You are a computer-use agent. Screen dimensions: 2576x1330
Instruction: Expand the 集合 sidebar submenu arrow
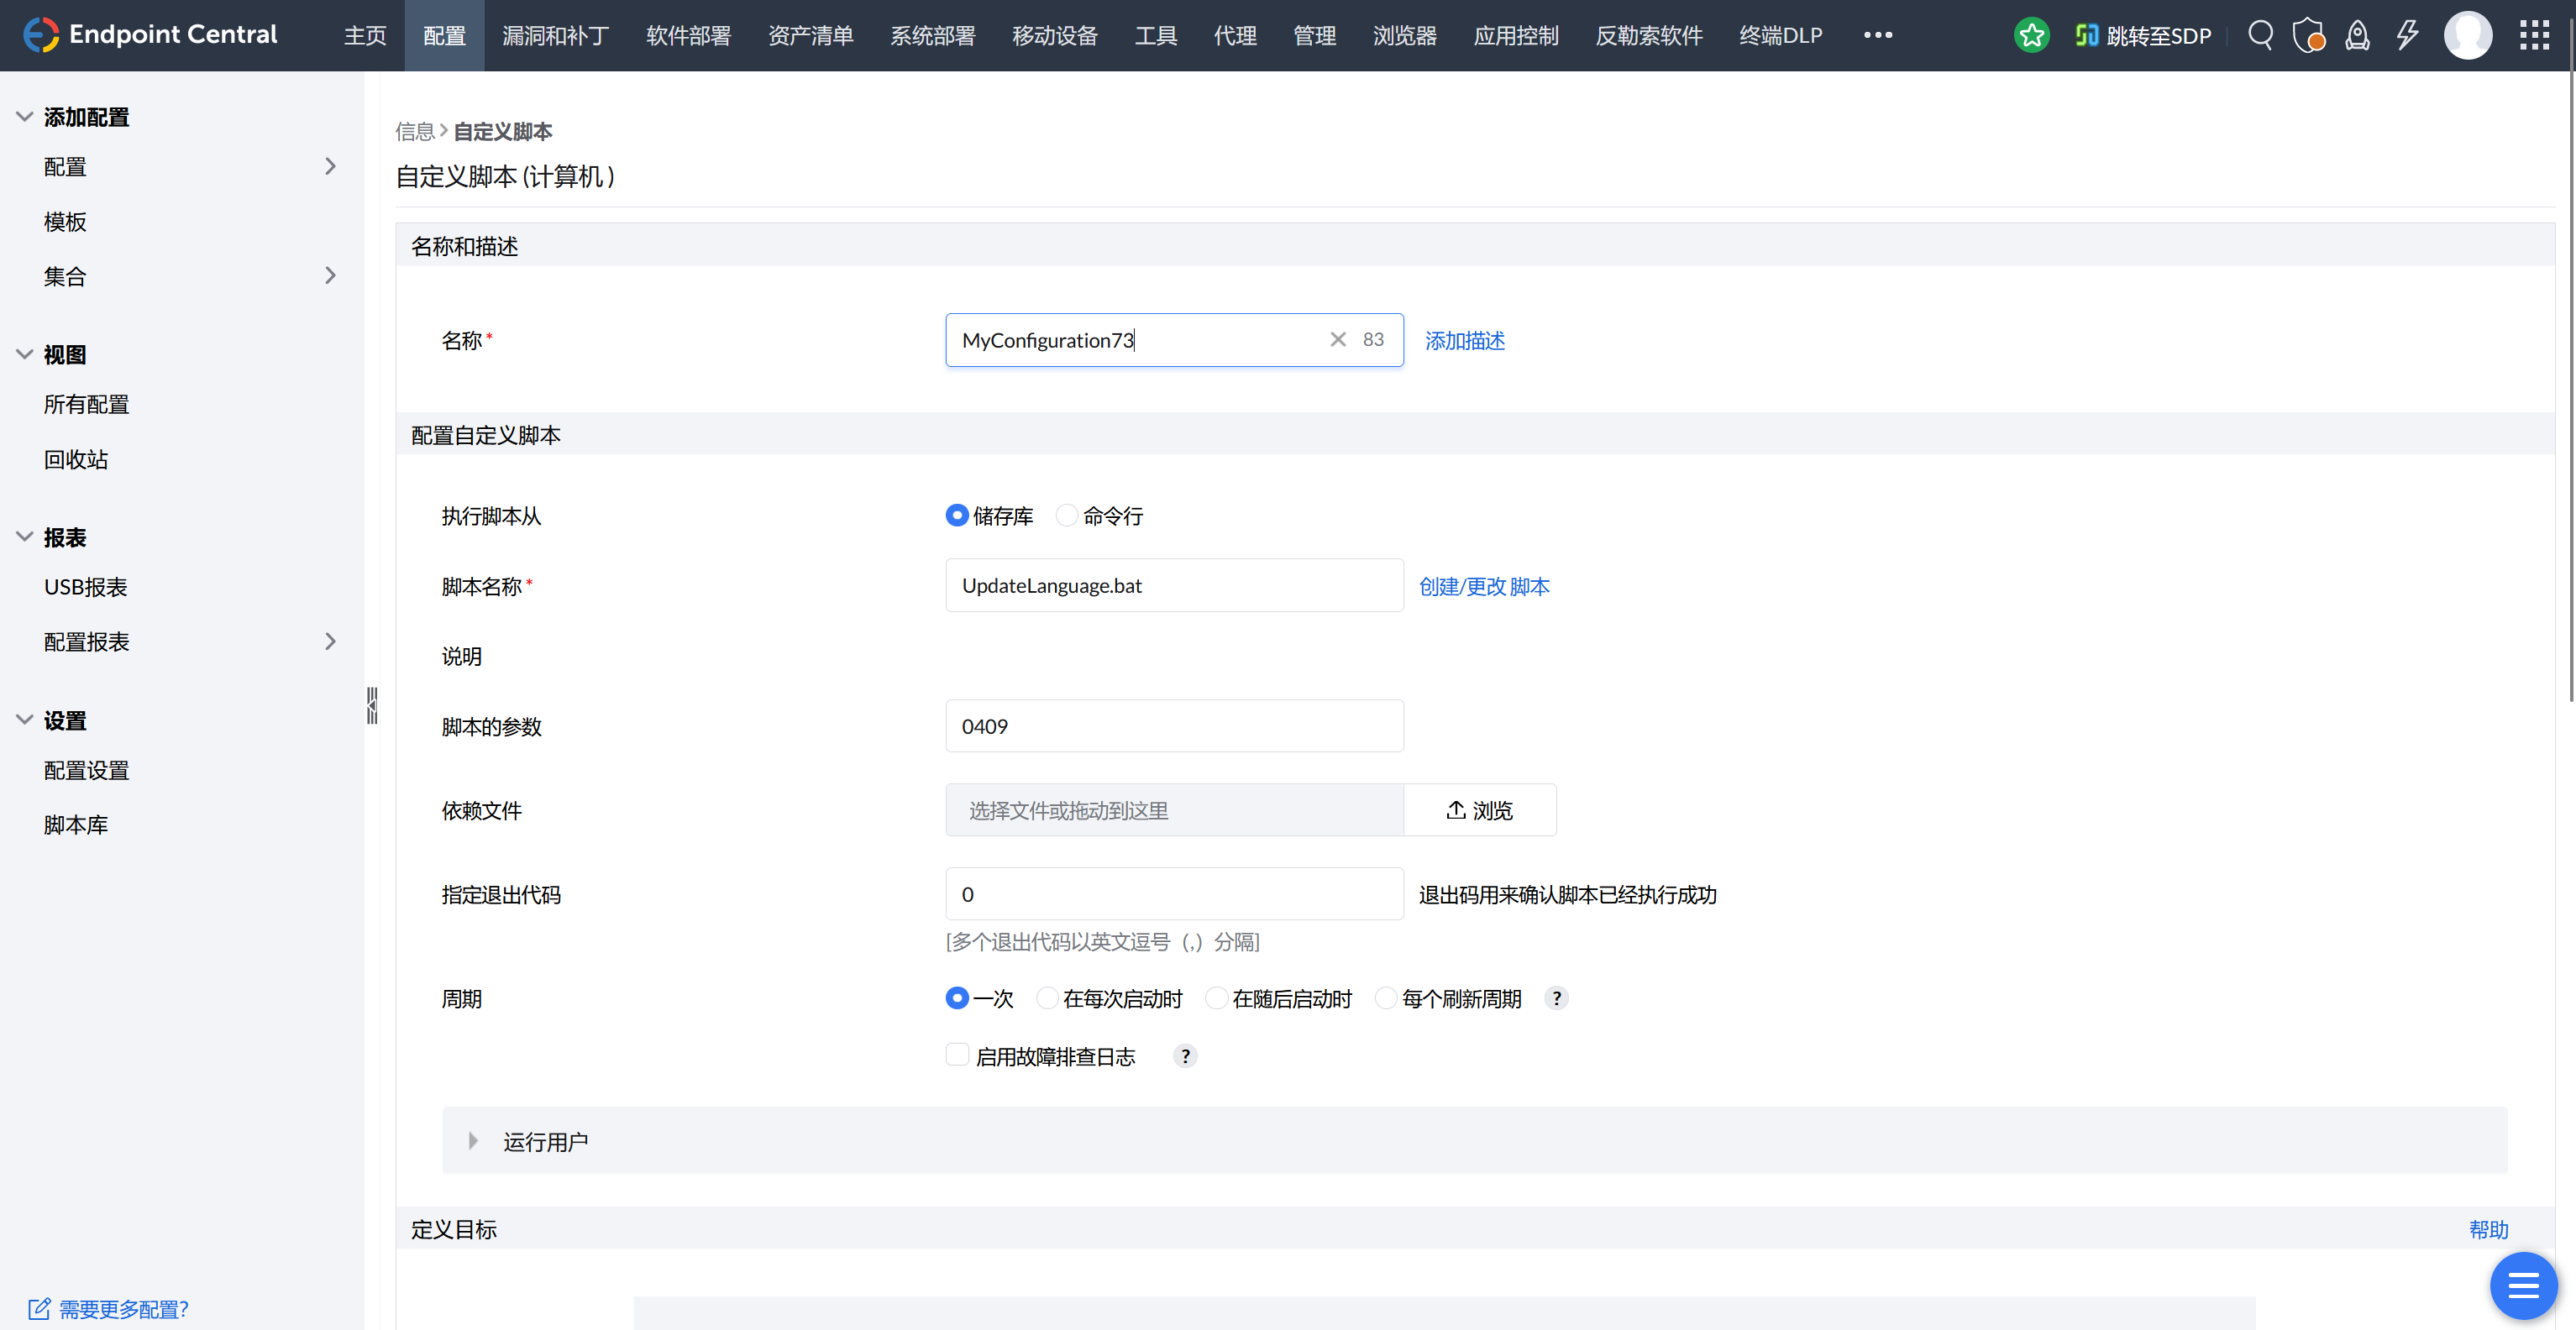pos(330,276)
